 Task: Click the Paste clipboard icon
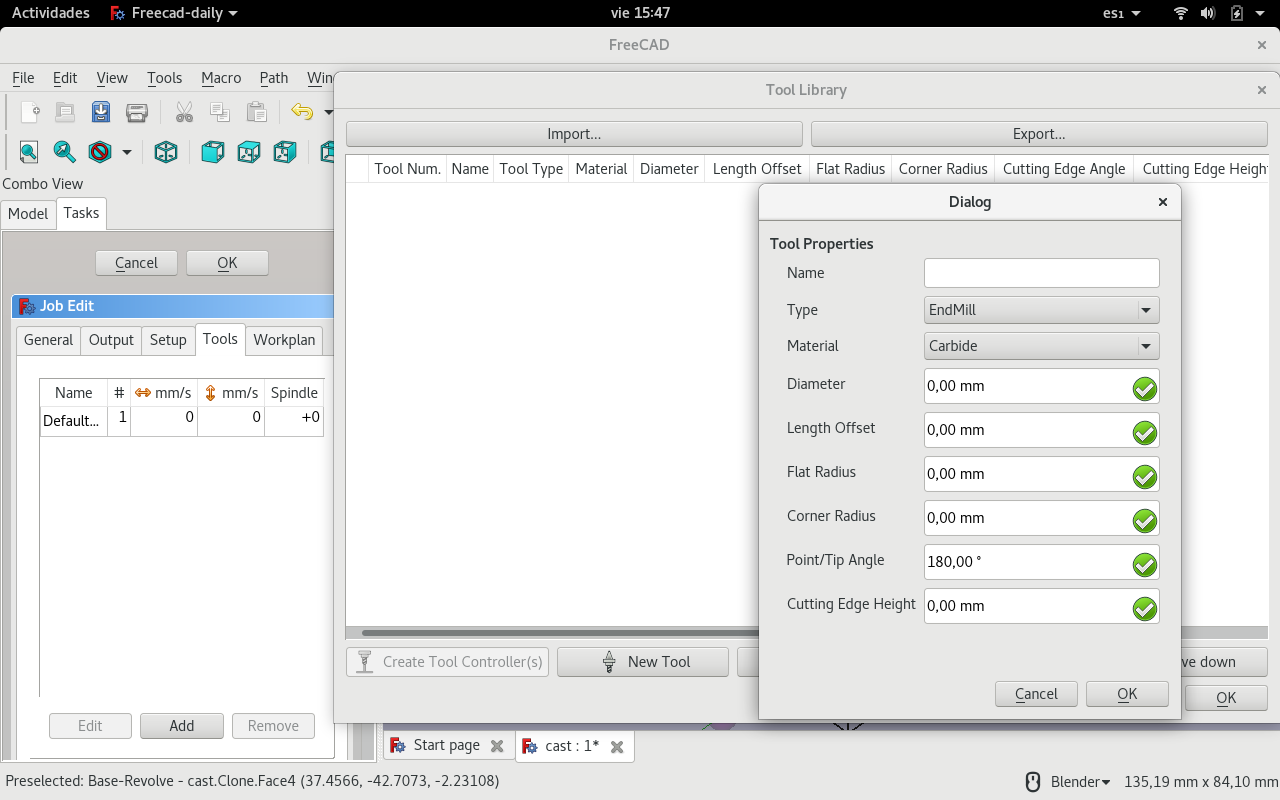pos(256,112)
